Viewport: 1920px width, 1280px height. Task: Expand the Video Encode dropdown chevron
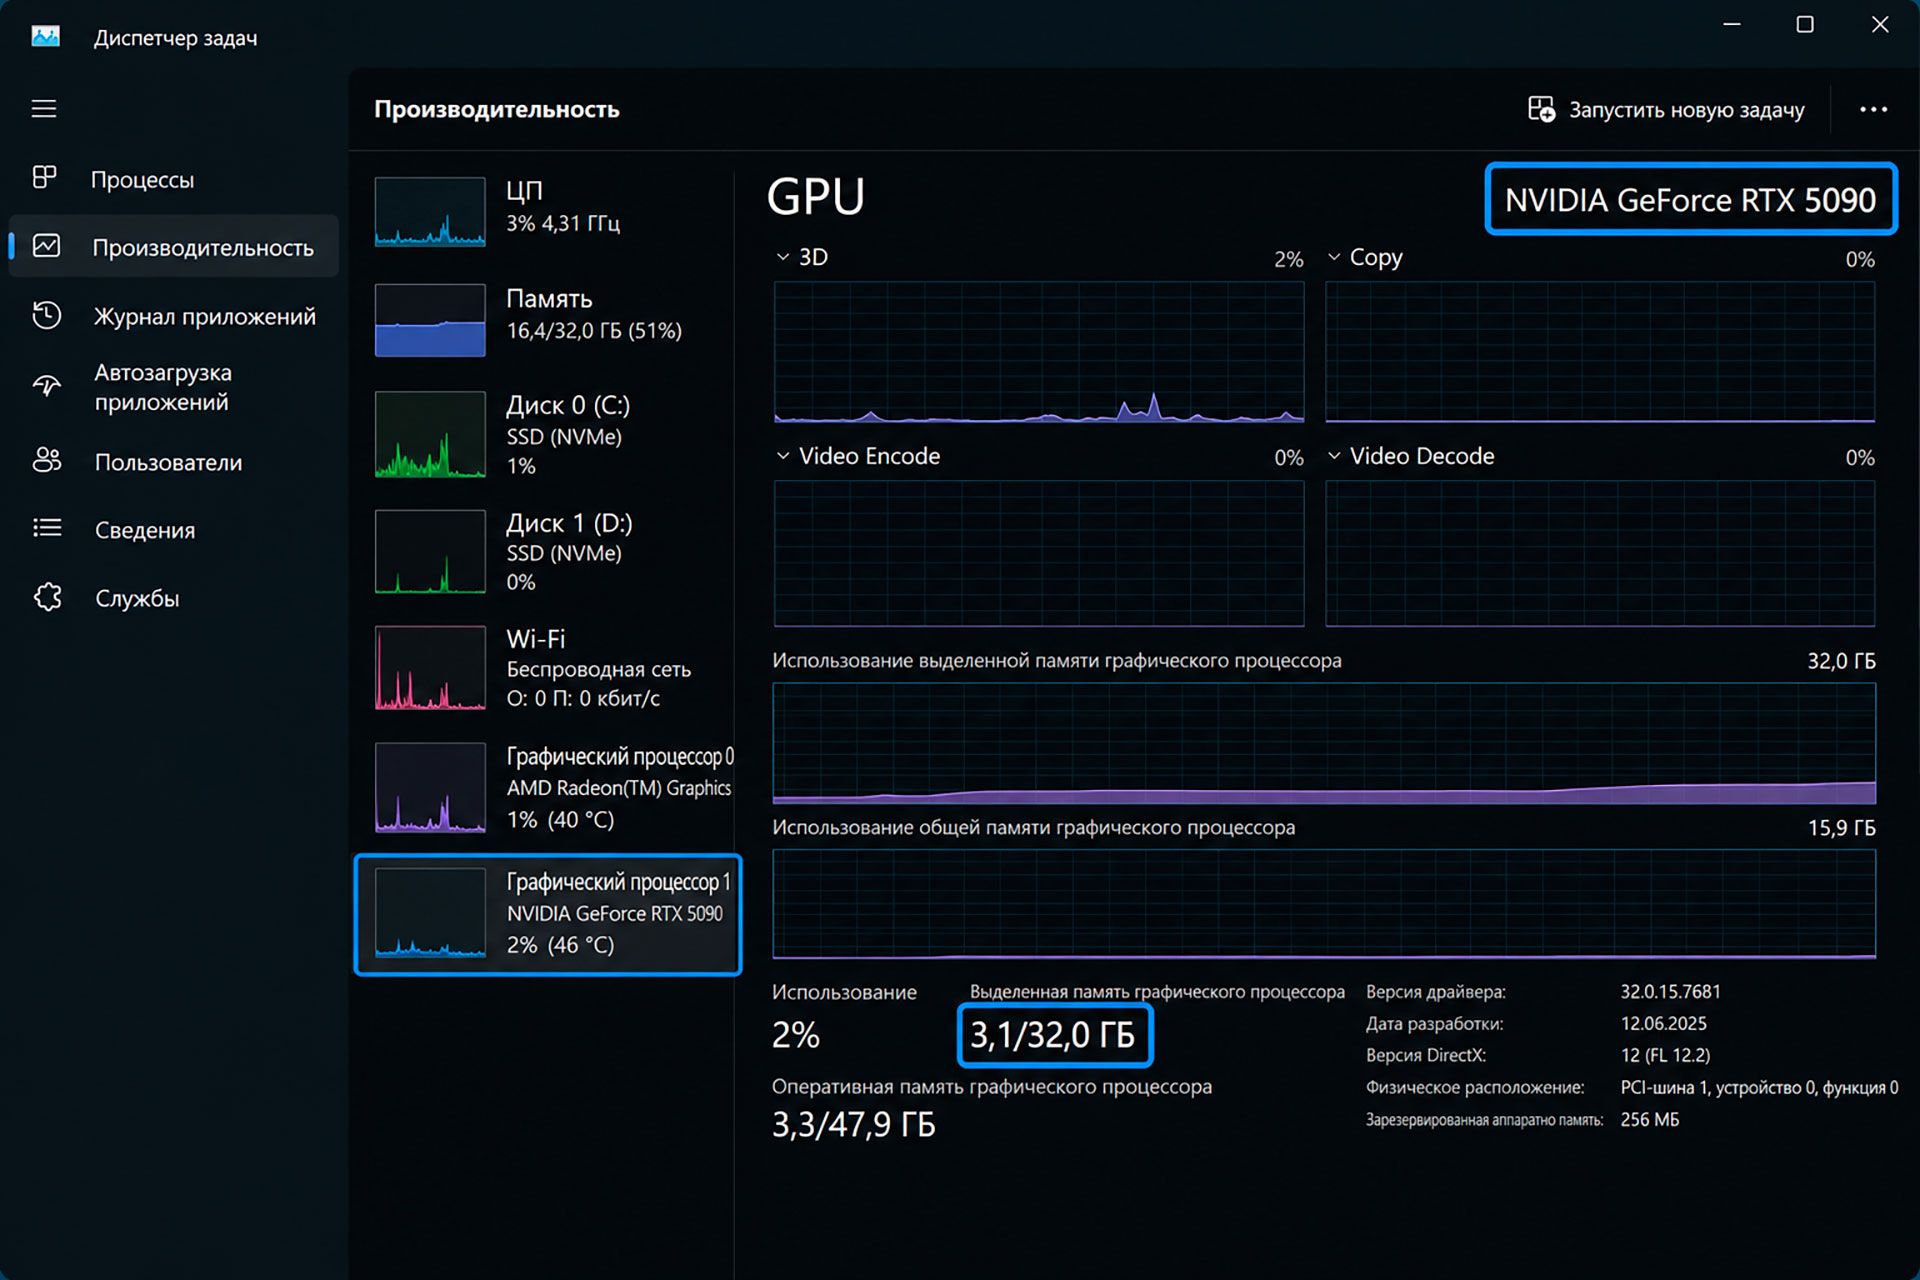[x=782, y=456]
